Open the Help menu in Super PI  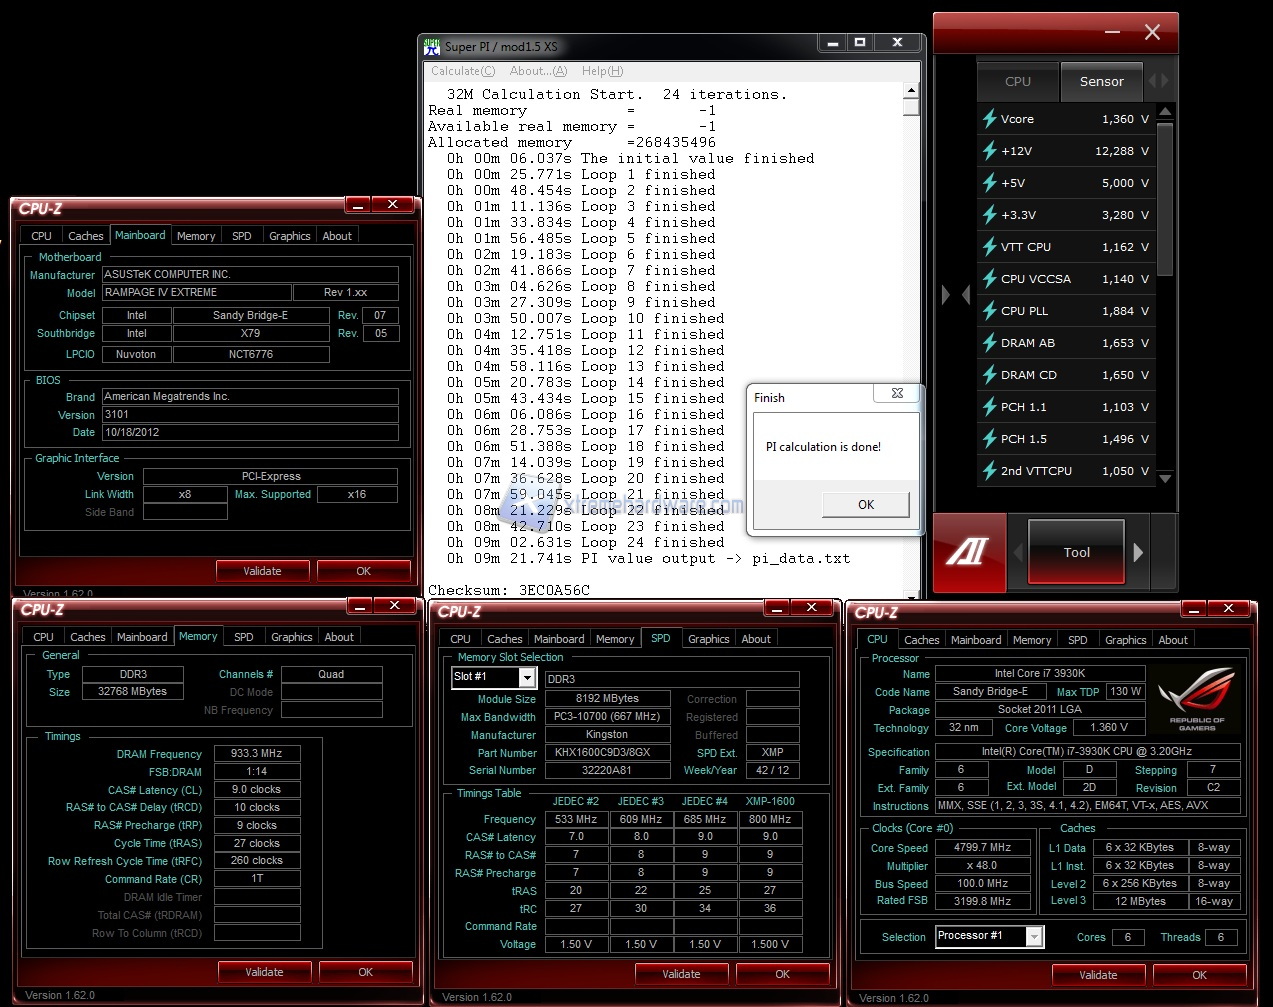[x=602, y=71]
